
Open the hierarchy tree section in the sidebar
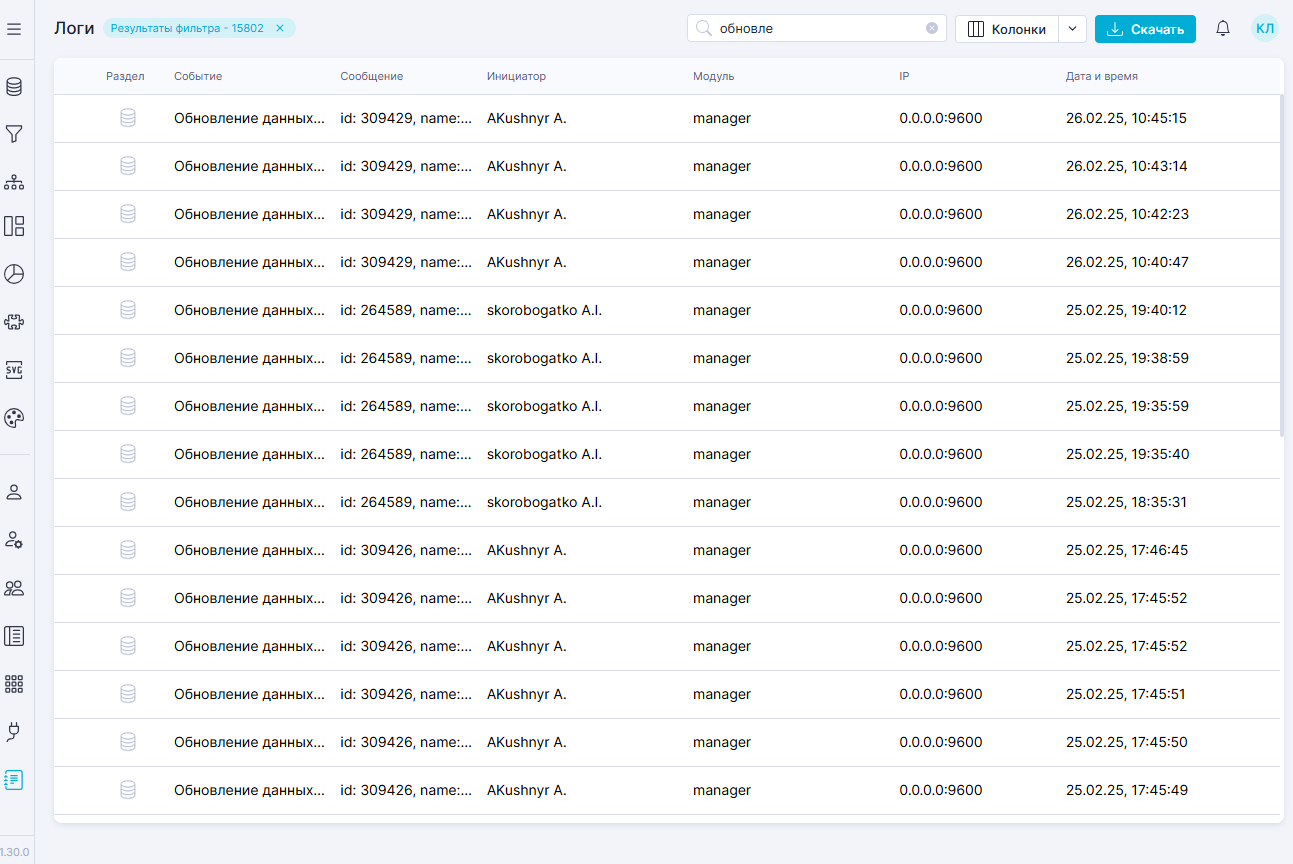coord(14,182)
